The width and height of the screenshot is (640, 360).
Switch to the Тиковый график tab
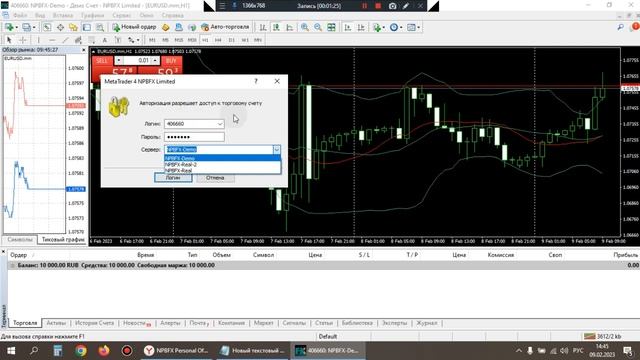(x=63, y=240)
